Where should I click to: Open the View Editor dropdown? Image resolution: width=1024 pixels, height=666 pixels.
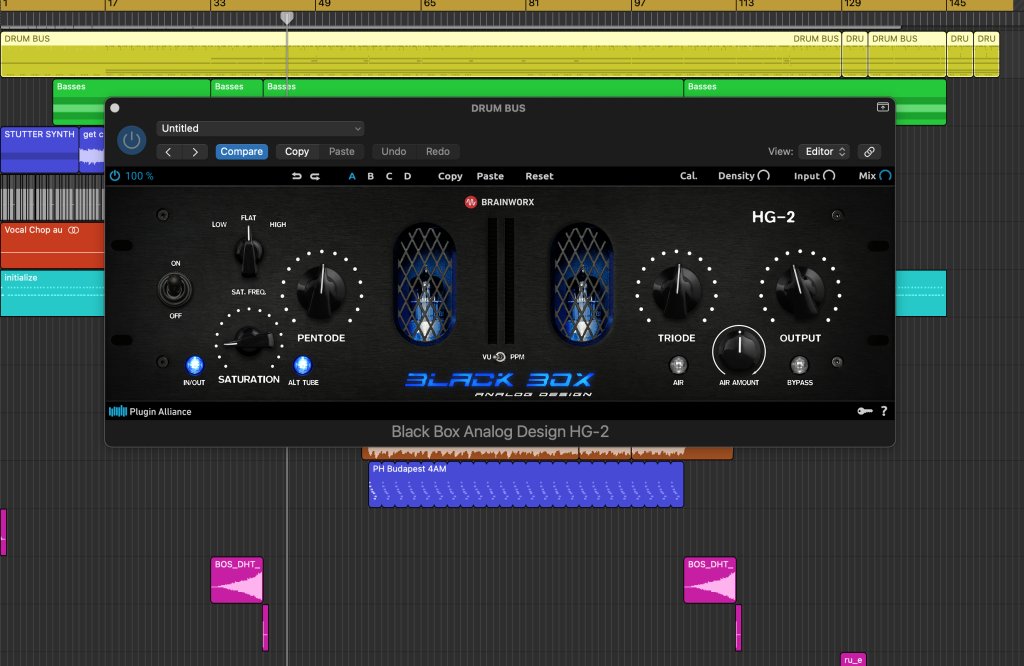[x=824, y=151]
